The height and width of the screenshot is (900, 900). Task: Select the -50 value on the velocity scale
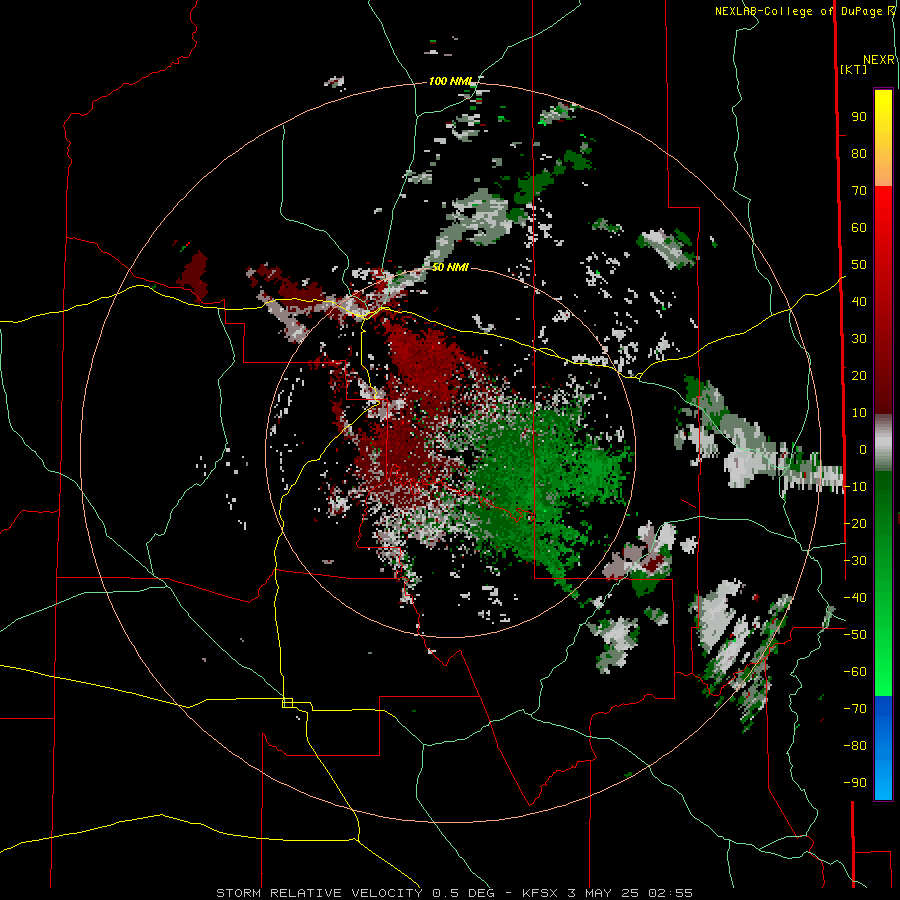pos(855,635)
